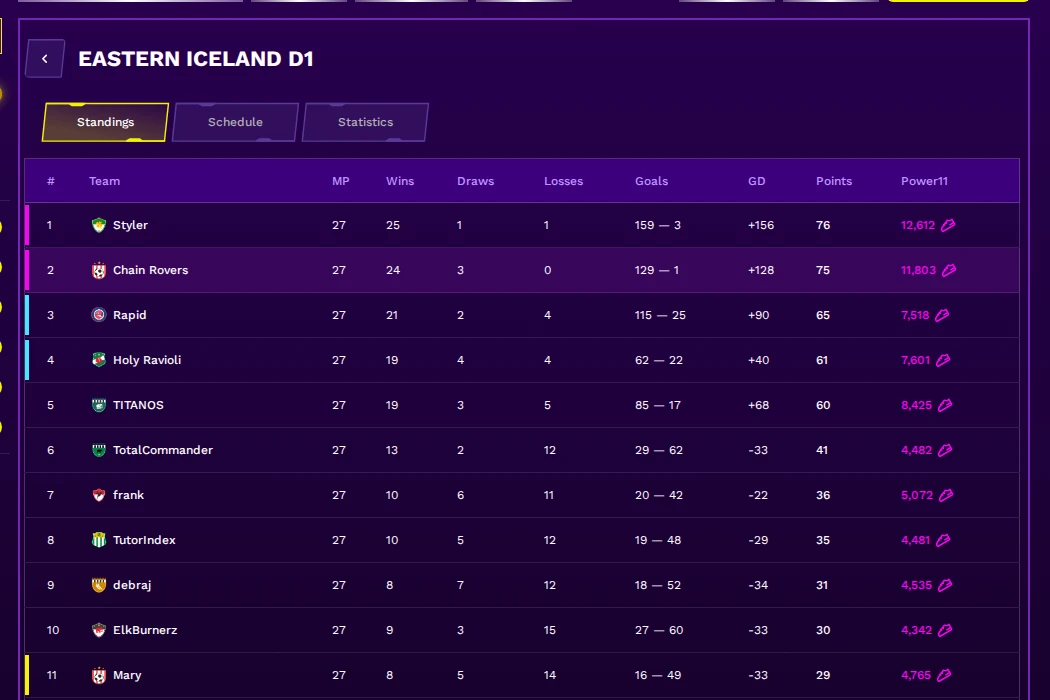Click the TITANOS team crest
1050x700 pixels.
[98, 405]
